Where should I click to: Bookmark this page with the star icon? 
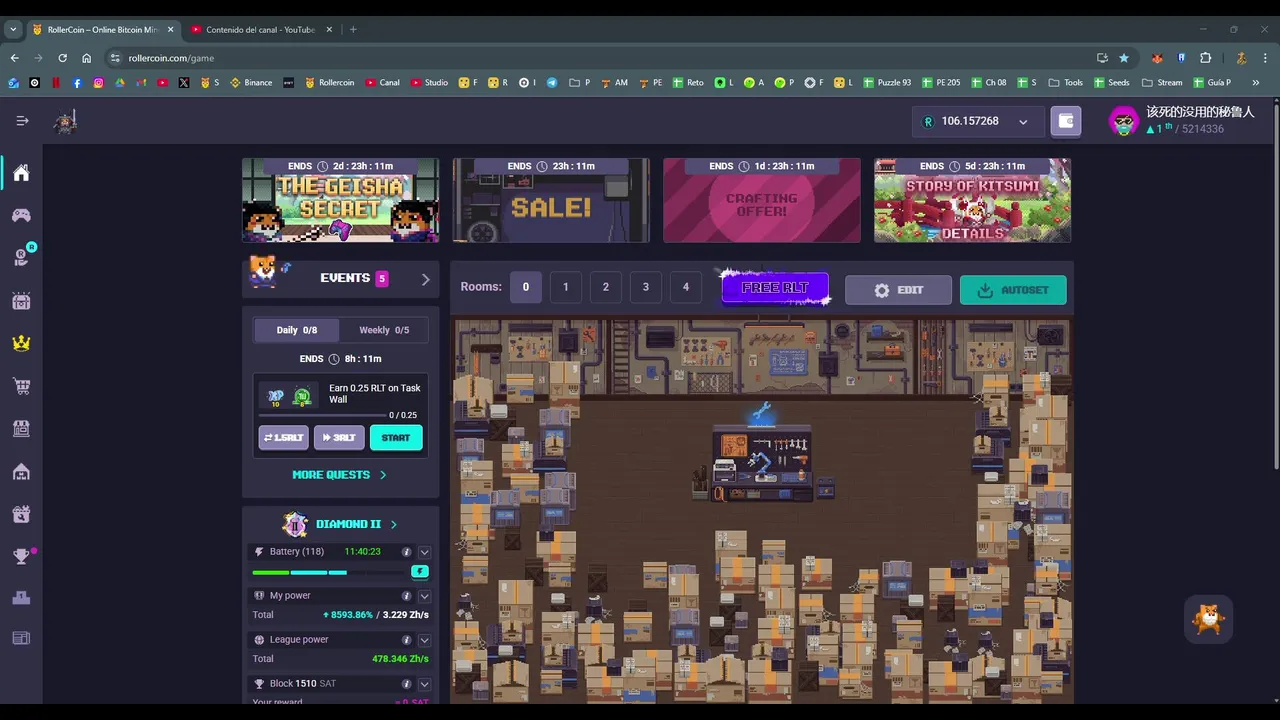(x=1124, y=58)
